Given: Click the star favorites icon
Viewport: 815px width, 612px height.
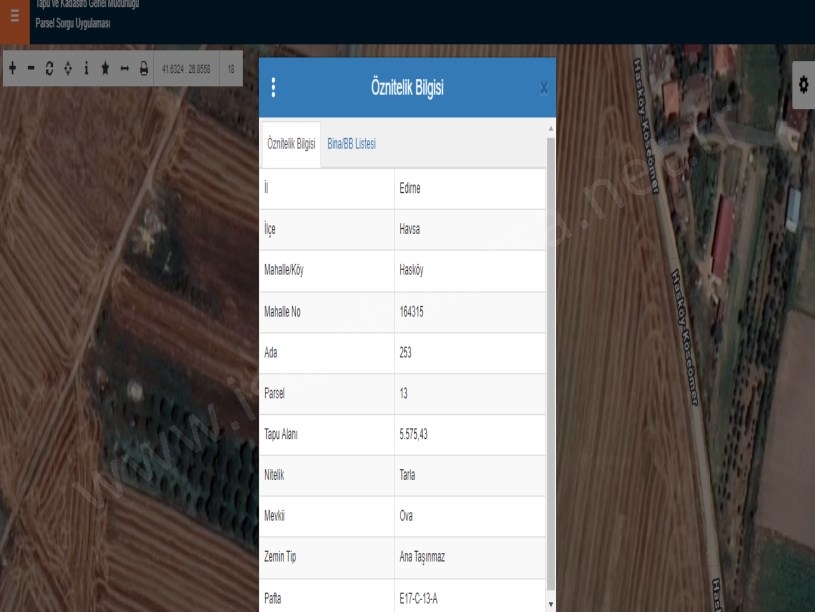Looking at the screenshot, I should pyautogui.click(x=105, y=68).
